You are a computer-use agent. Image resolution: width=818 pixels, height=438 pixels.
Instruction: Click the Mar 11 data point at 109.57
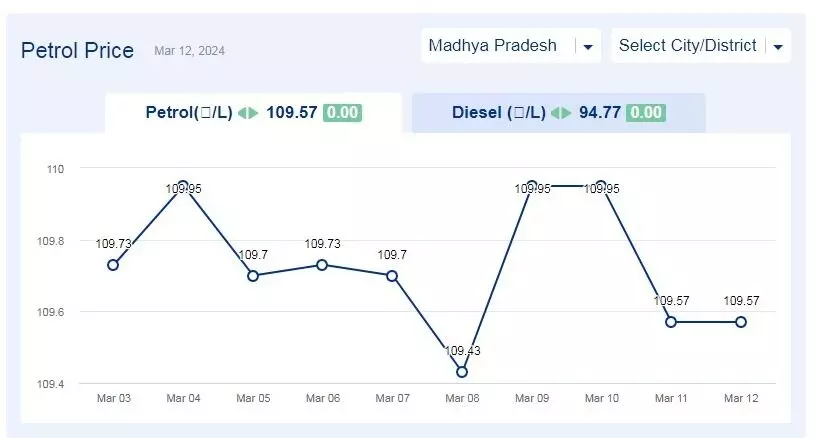coord(671,322)
